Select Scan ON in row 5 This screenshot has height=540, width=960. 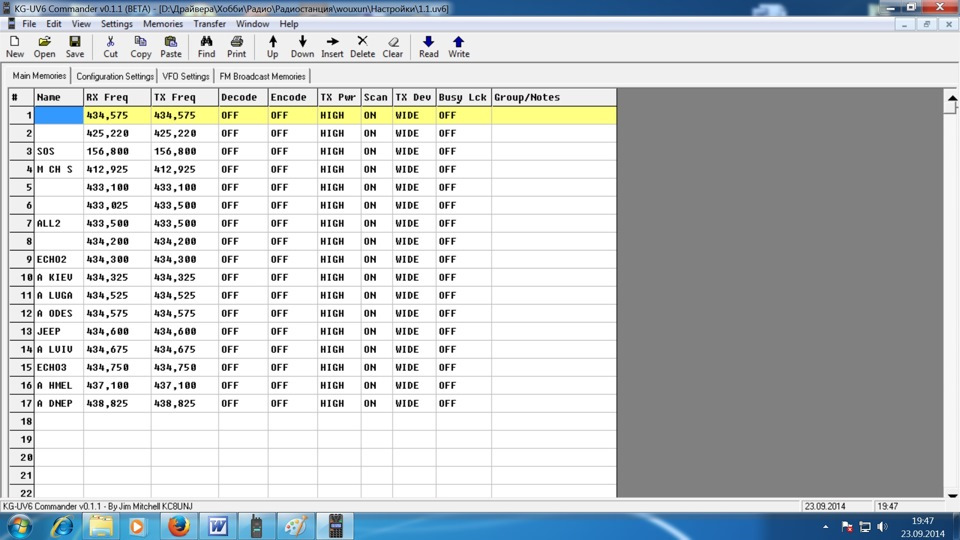click(376, 187)
